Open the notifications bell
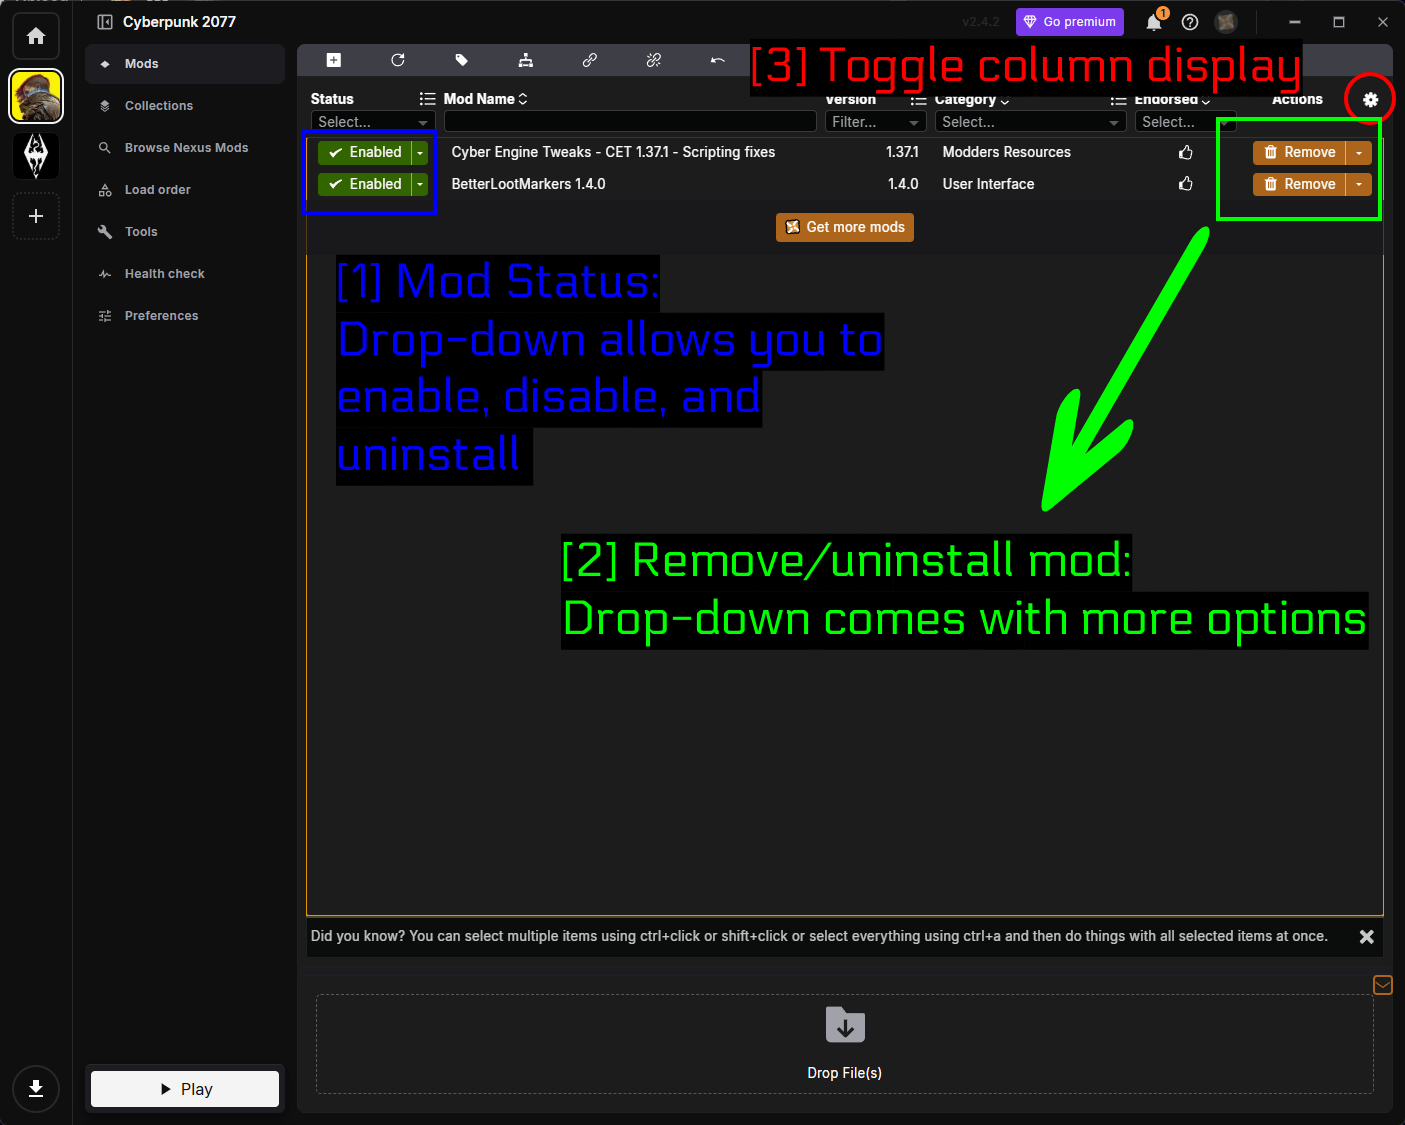 coord(1155,22)
